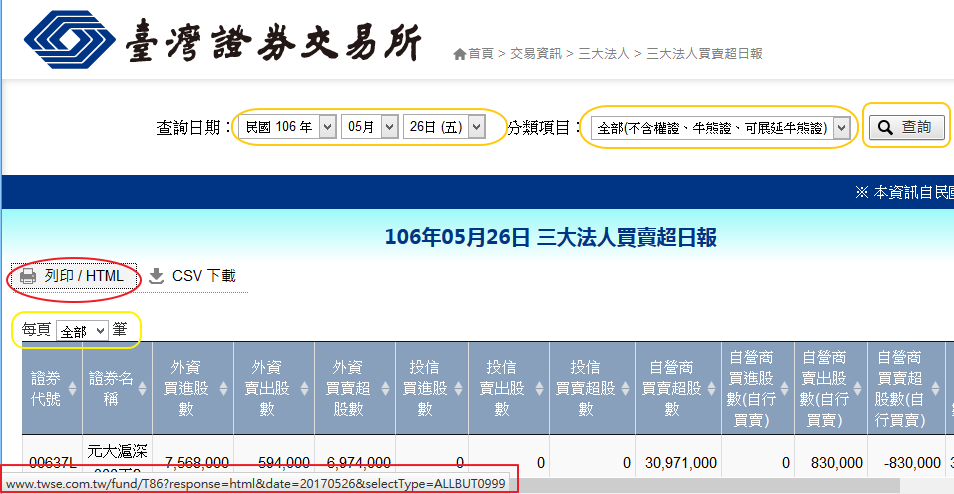Screen dimensions: 954x494
Task: Click the 查詢日期 label
Action: [x=194, y=128]
